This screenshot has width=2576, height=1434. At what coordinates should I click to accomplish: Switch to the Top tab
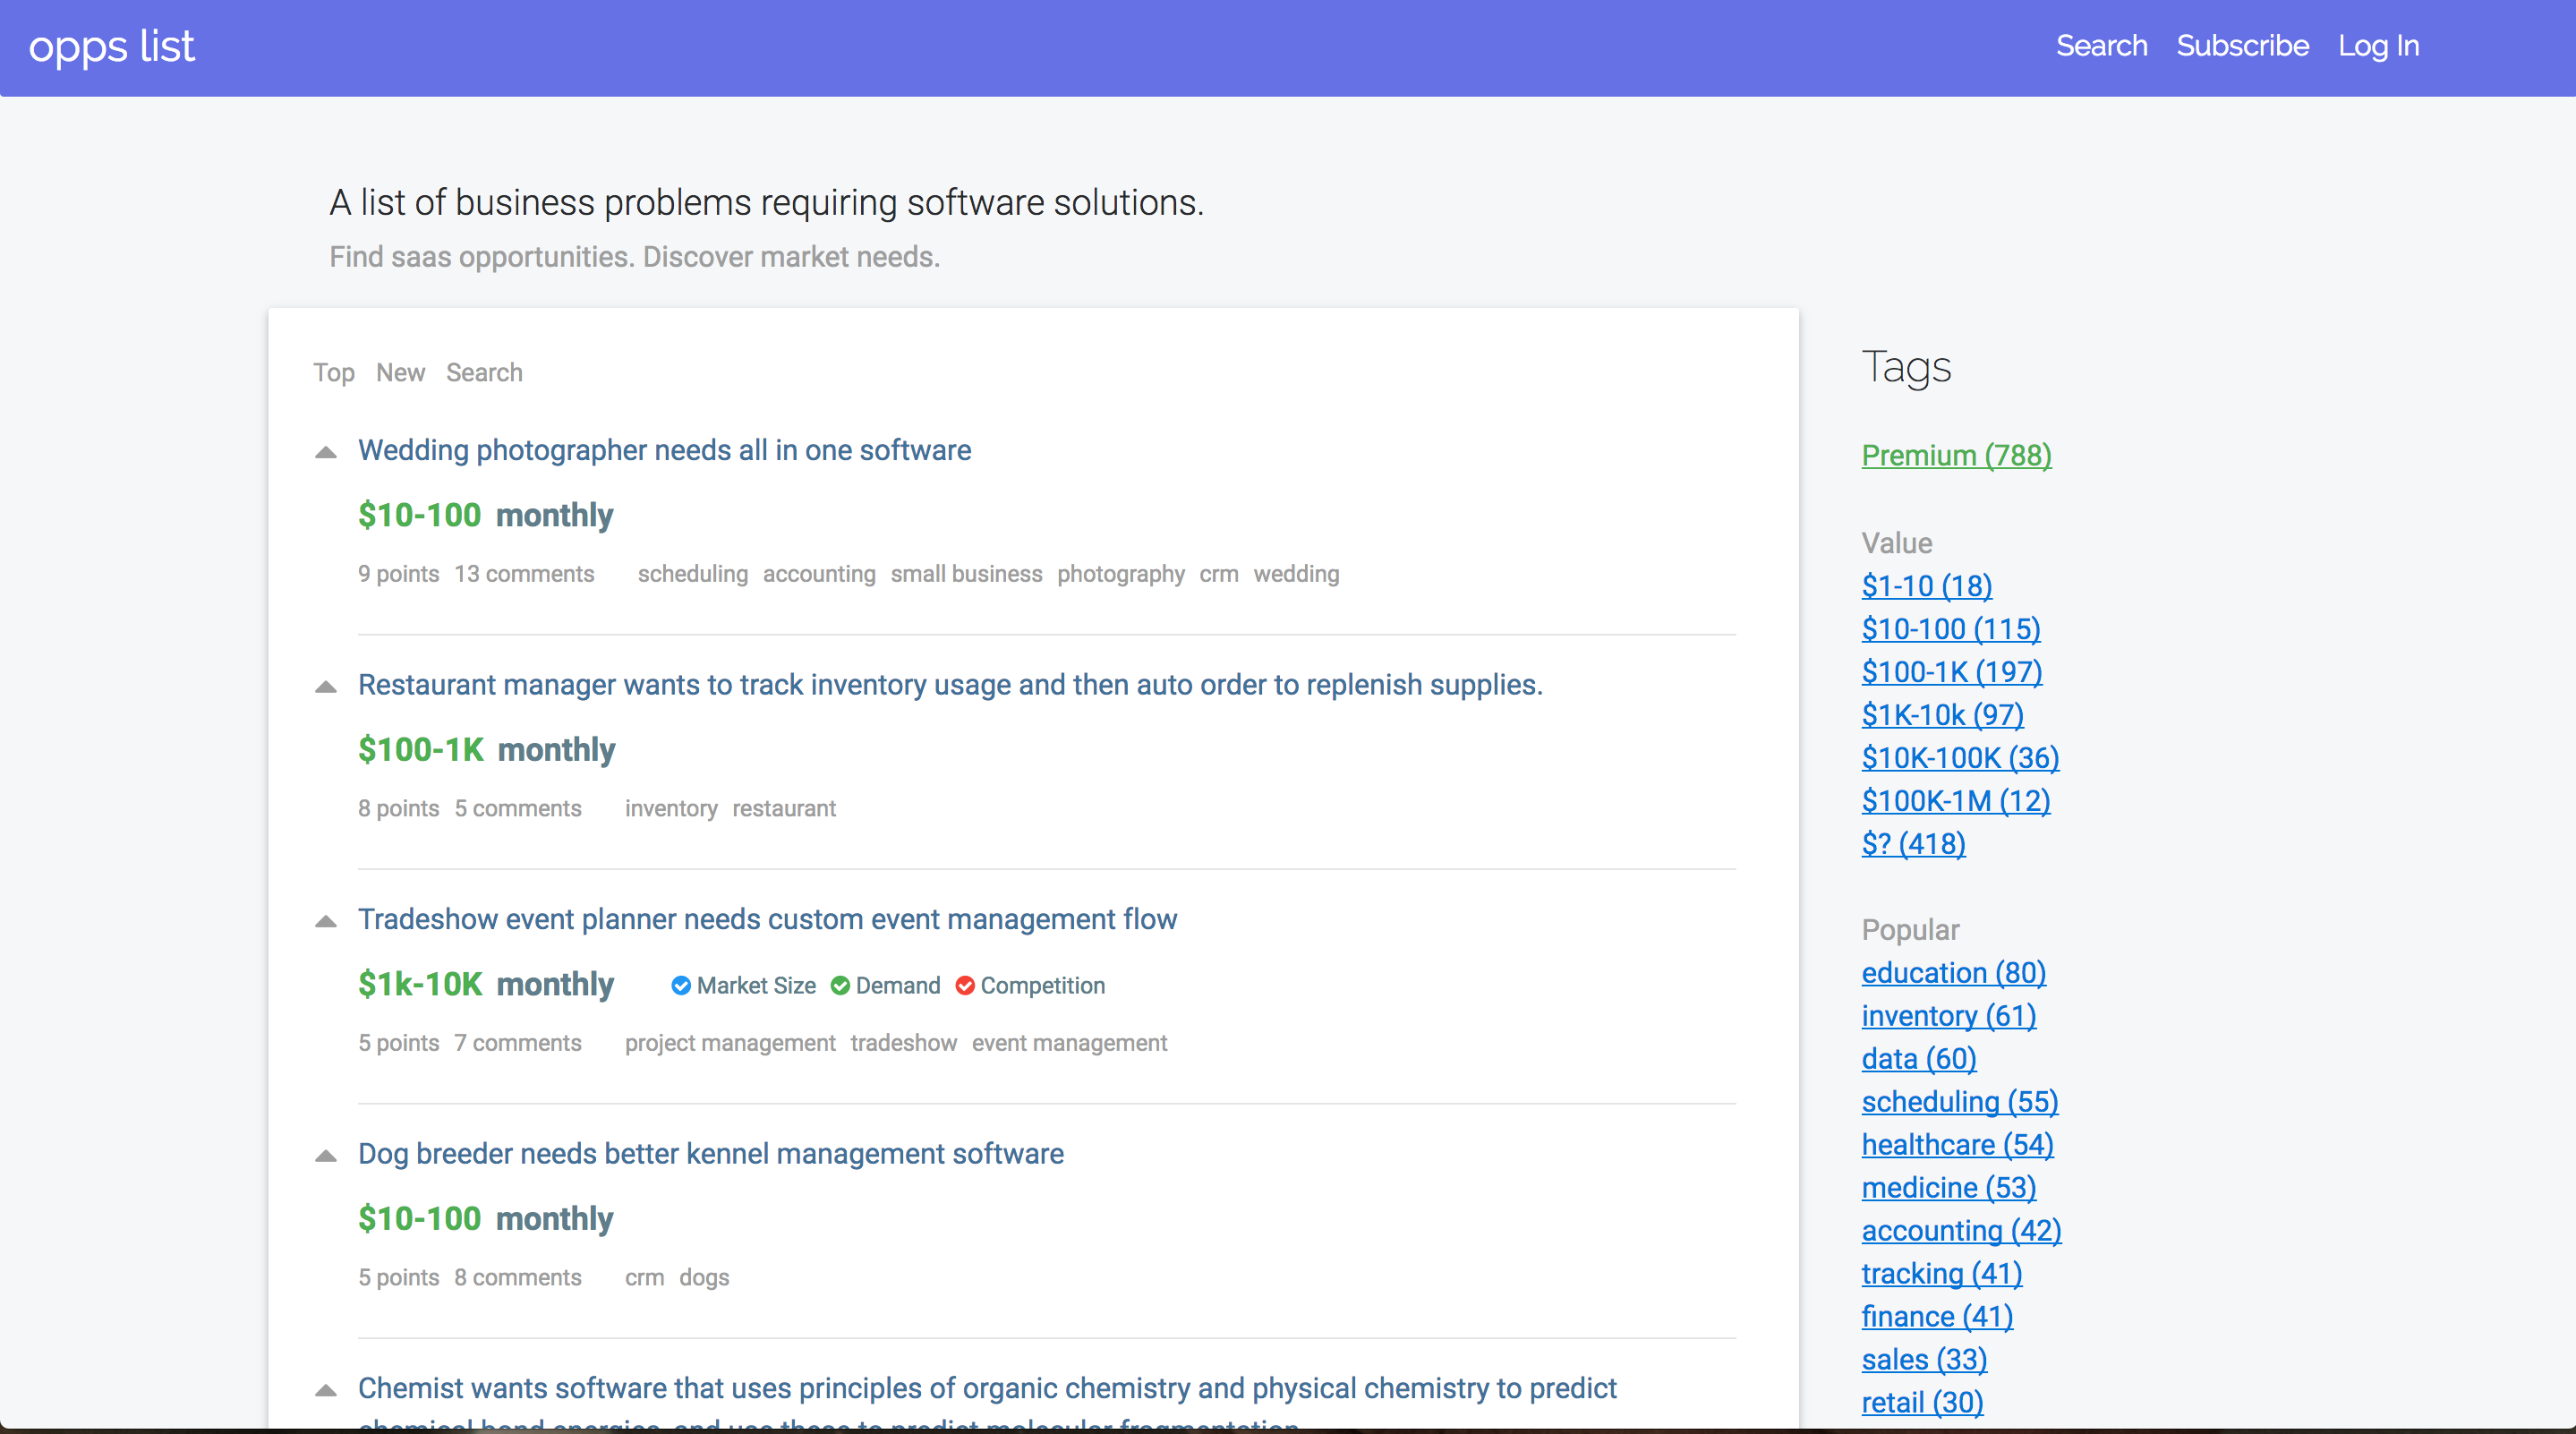(333, 373)
